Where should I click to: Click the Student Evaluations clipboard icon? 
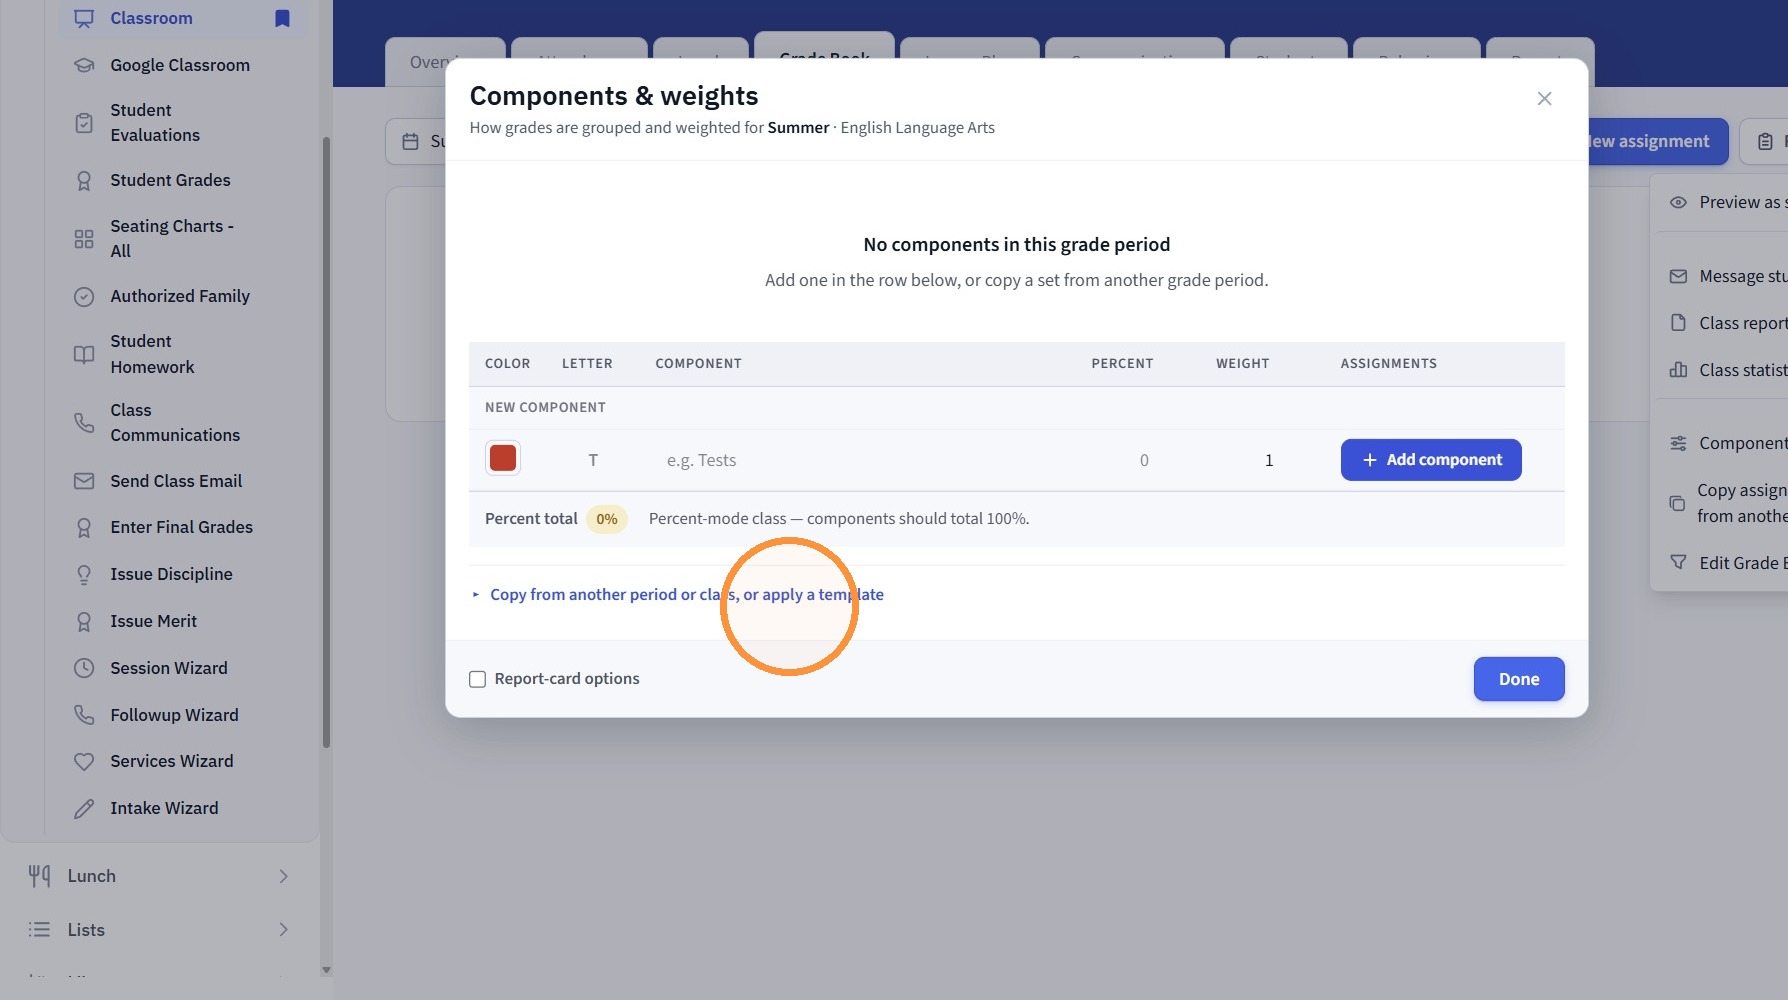pyautogui.click(x=84, y=123)
